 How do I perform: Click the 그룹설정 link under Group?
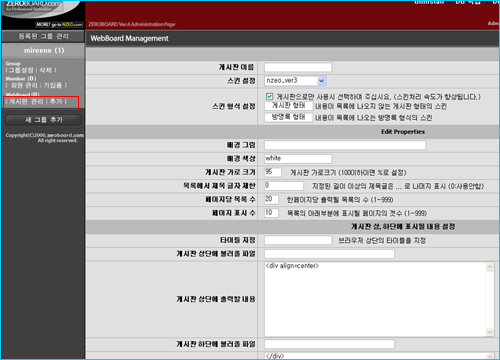click(21, 70)
